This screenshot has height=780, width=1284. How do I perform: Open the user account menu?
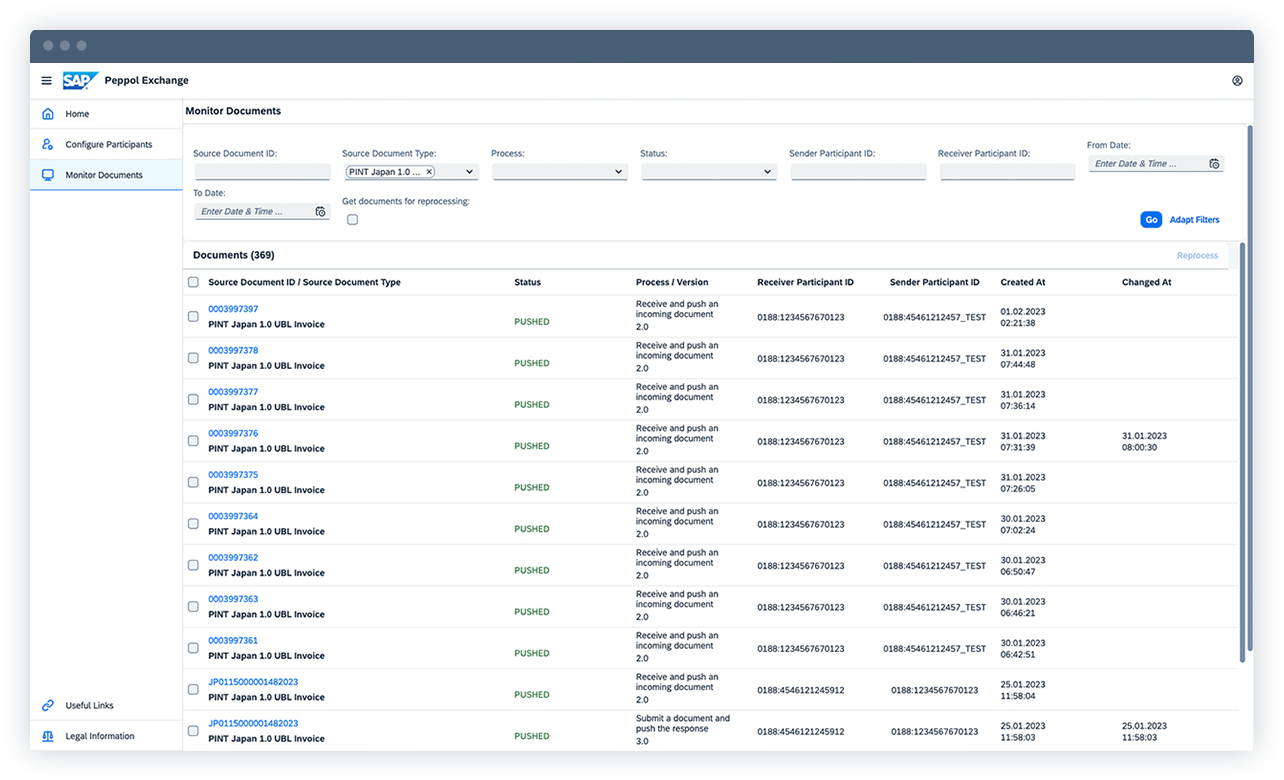coord(1237,80)
